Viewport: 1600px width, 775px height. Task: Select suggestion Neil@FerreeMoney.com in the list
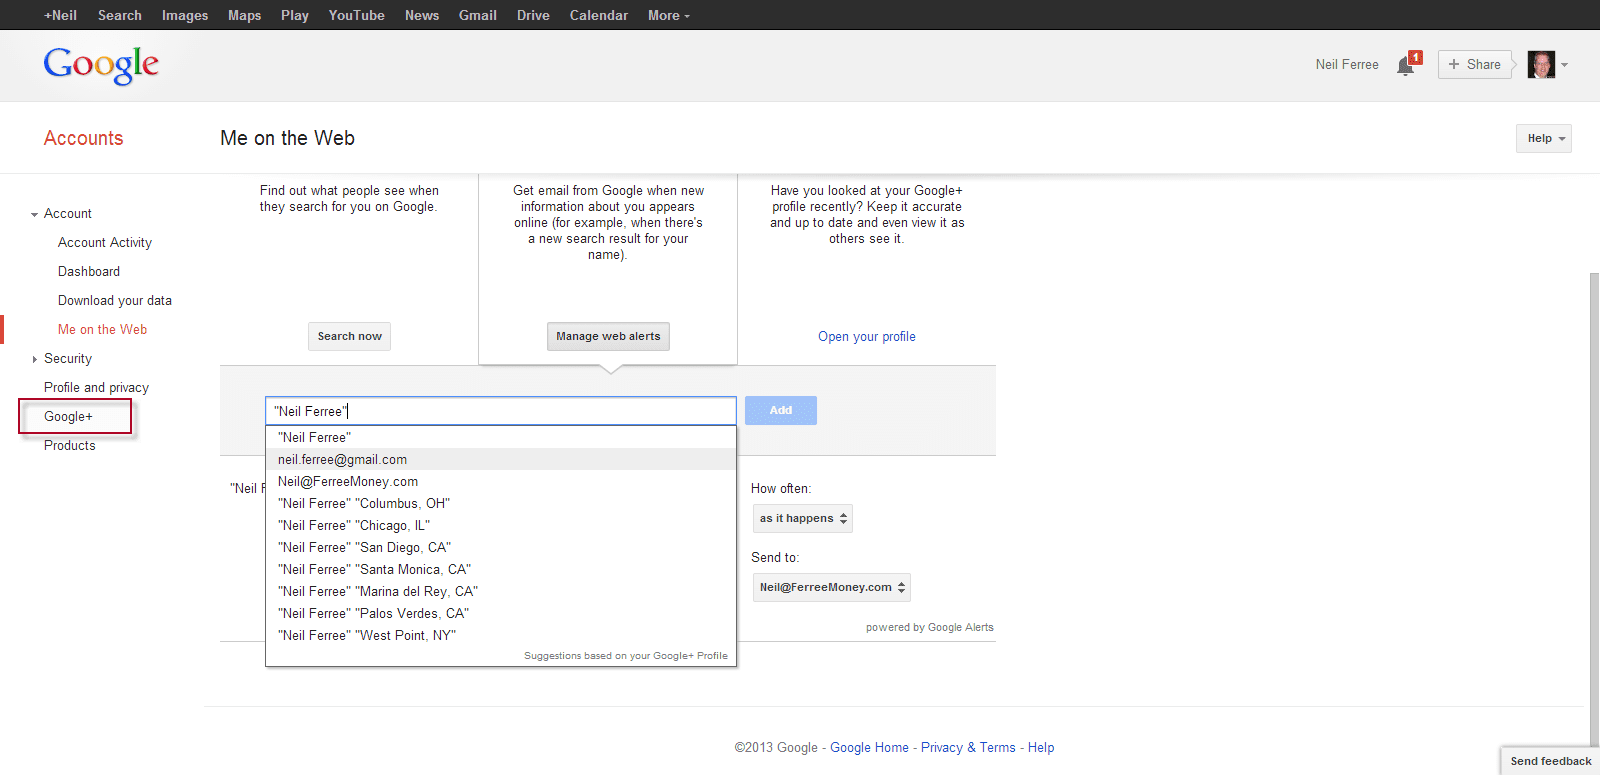click(x=501, y=481)
